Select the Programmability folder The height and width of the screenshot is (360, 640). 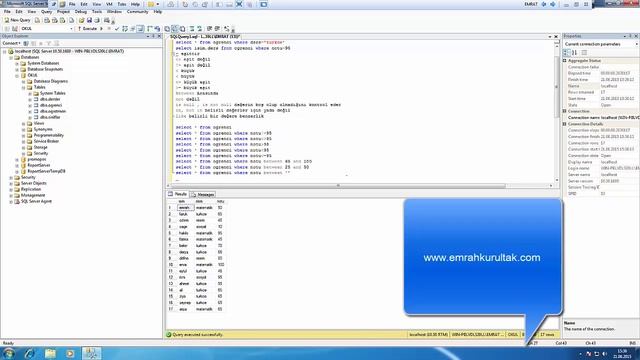point(49,135)
